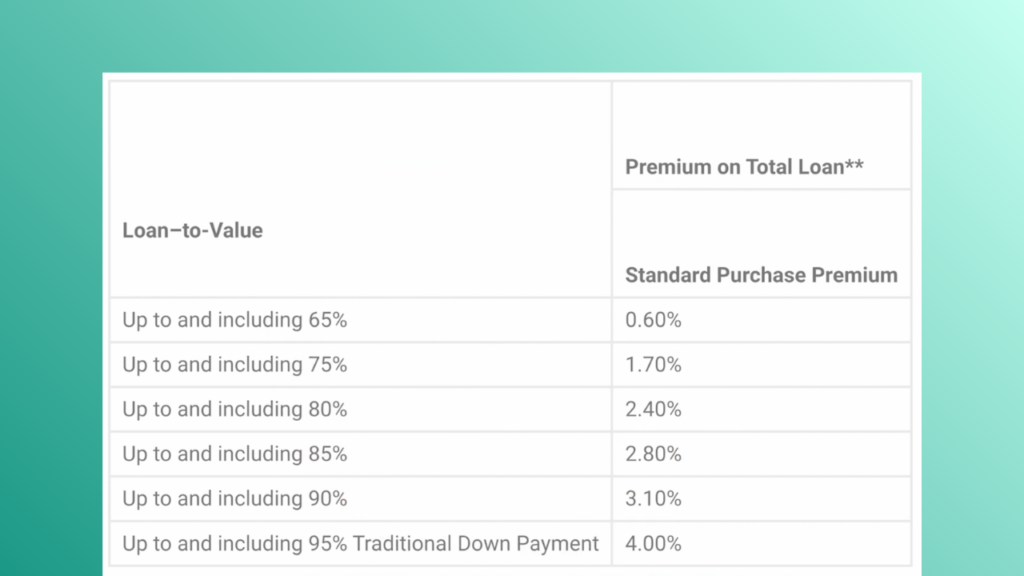Click the Loan-to-Value column header
This screenshot has height=576, width=1024.
192,230
